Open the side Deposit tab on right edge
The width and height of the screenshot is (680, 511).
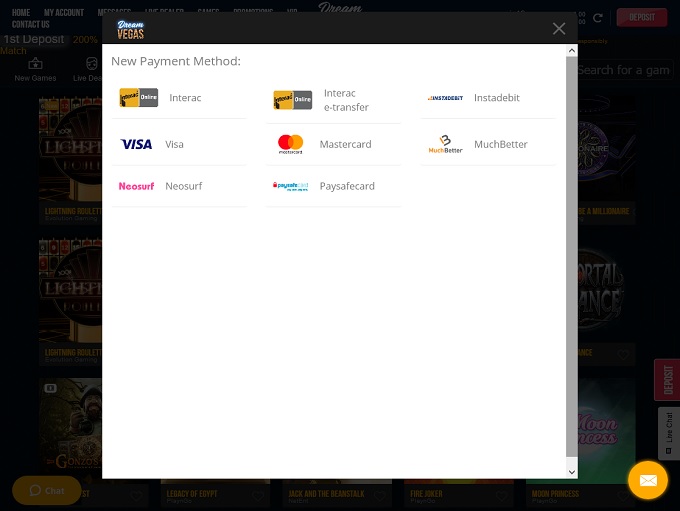(x=666, y=381)
